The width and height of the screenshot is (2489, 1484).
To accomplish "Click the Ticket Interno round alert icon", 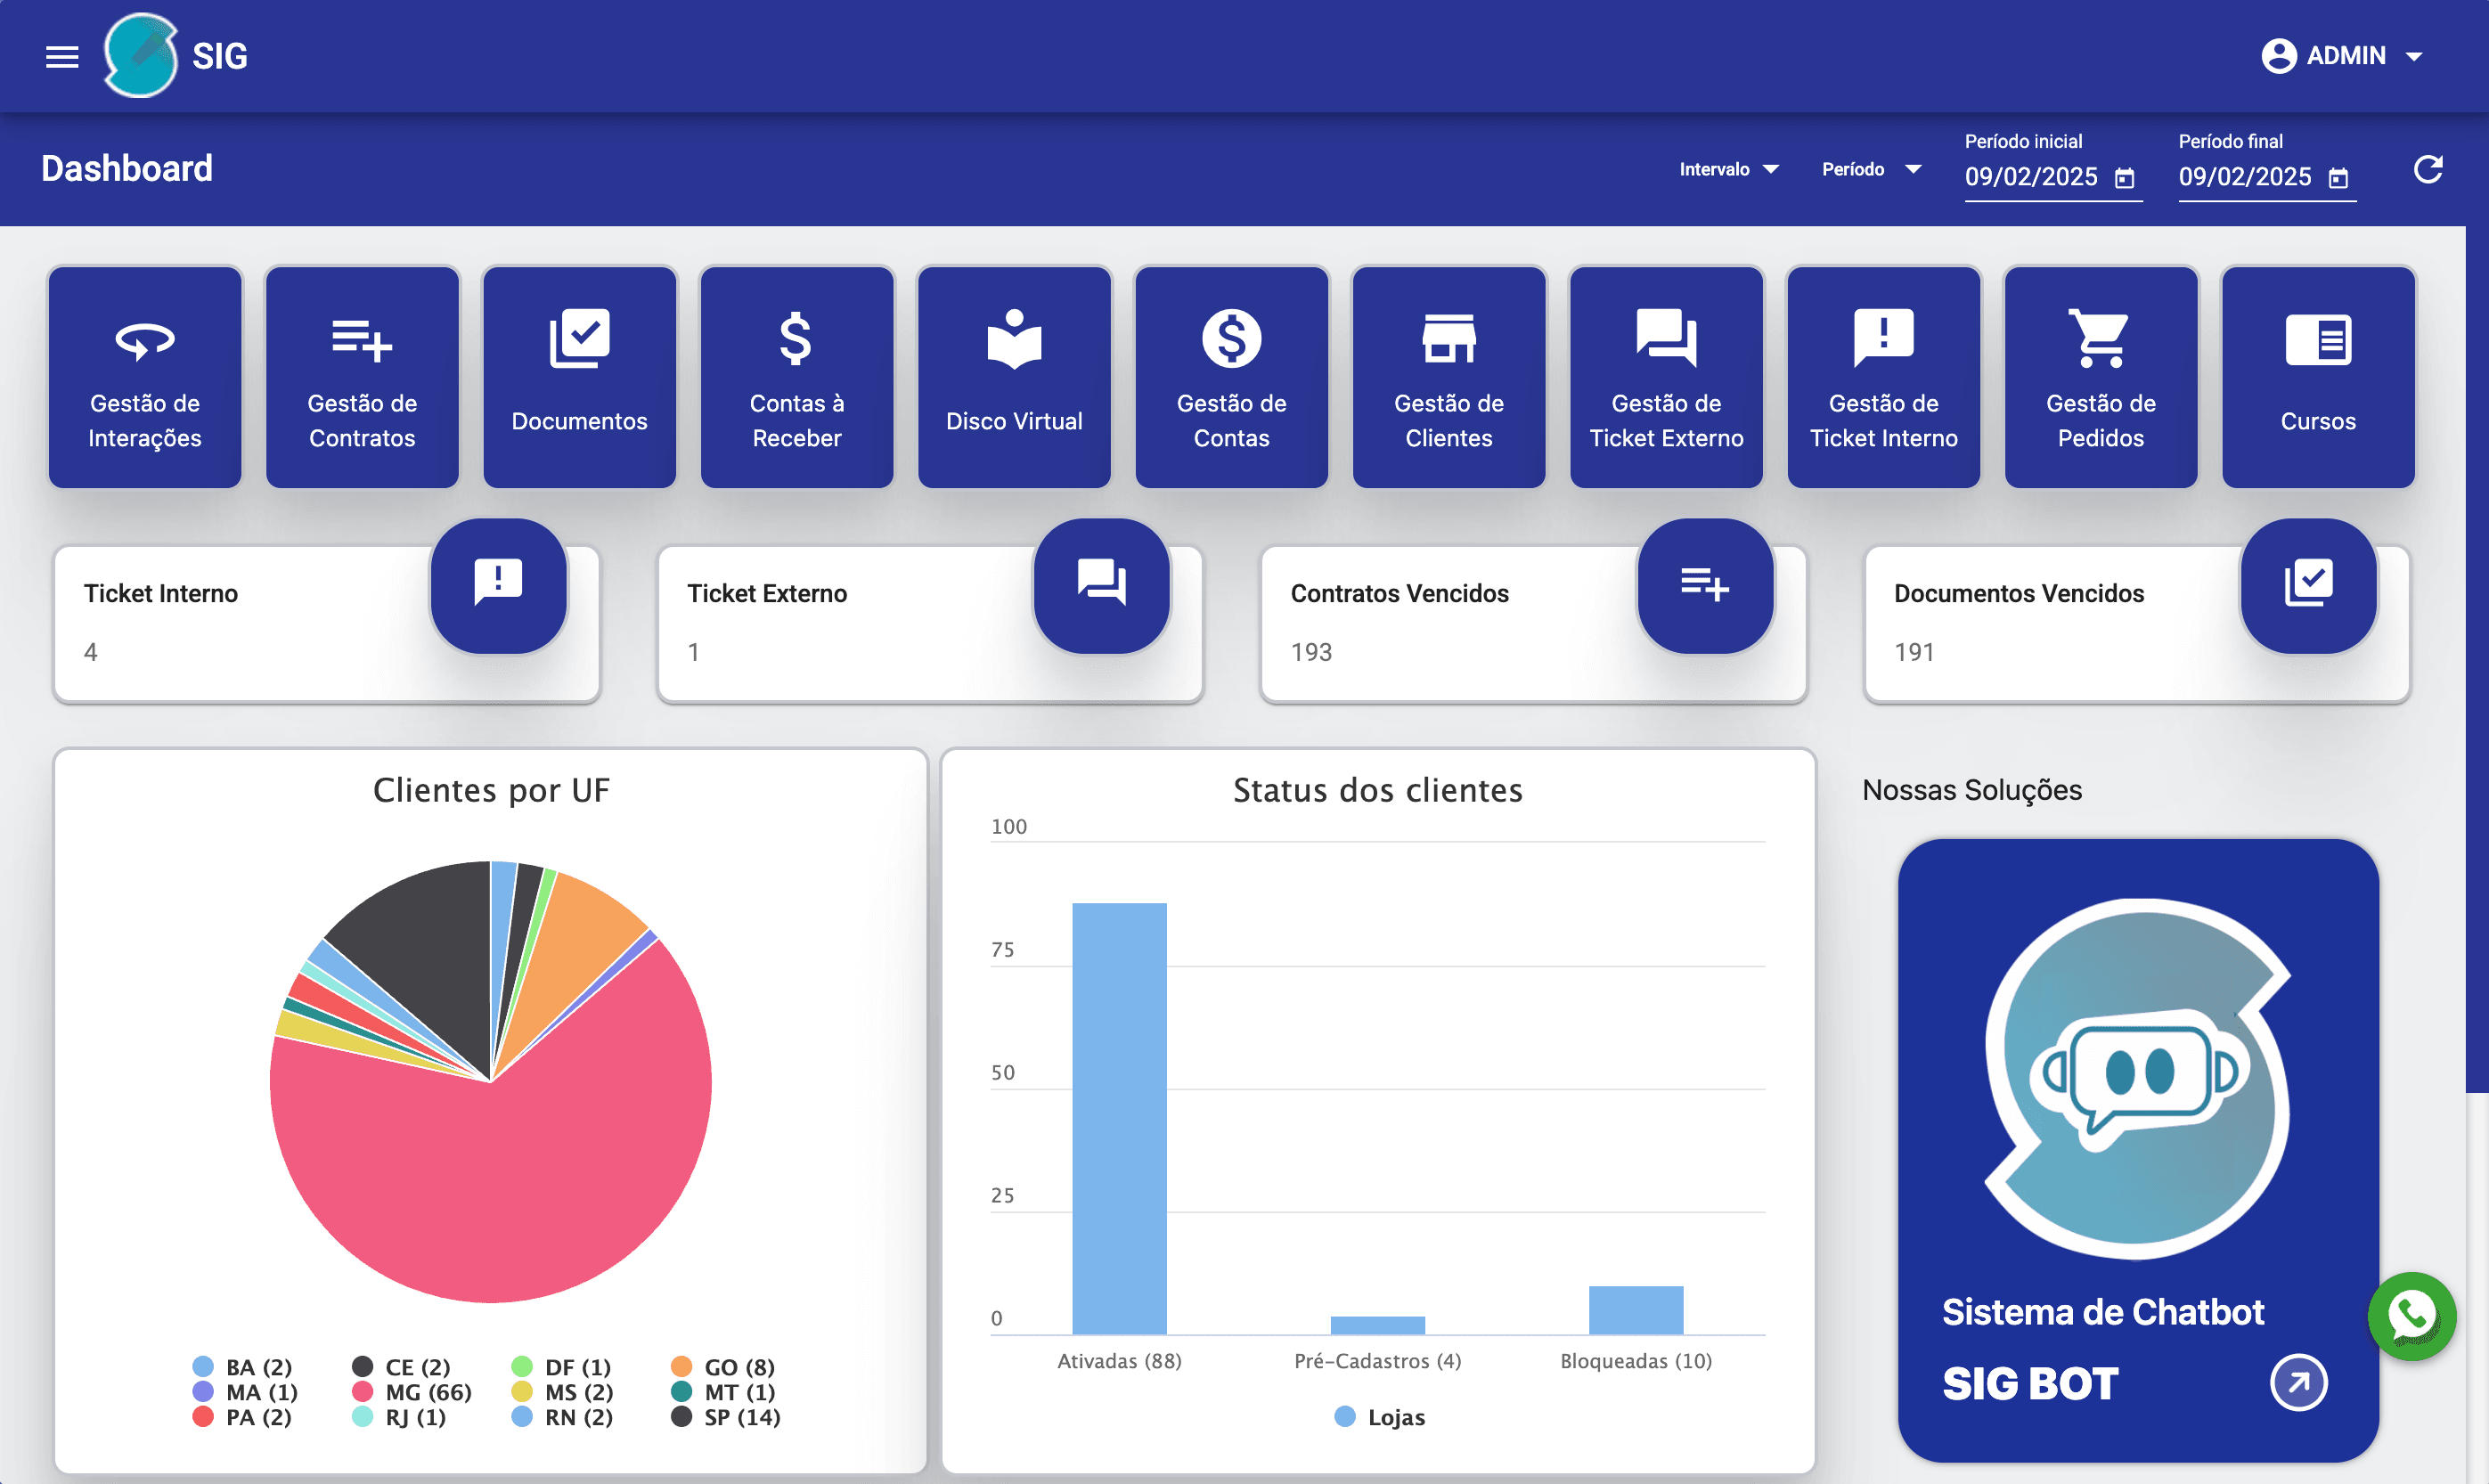I will click(x=498, y=584).
